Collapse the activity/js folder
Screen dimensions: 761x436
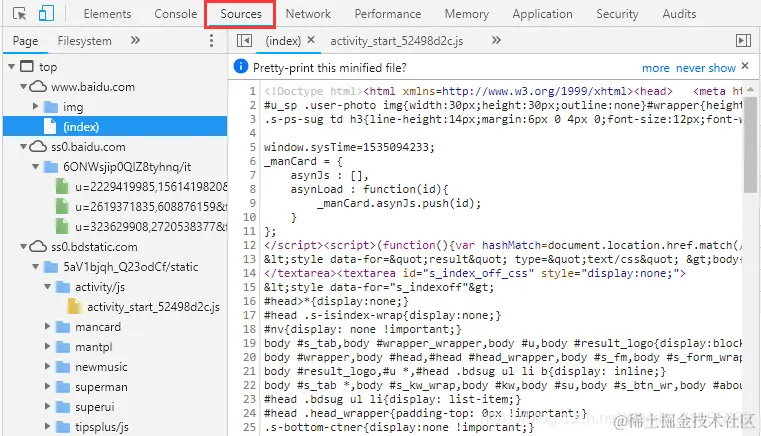(x=48, y=286)
